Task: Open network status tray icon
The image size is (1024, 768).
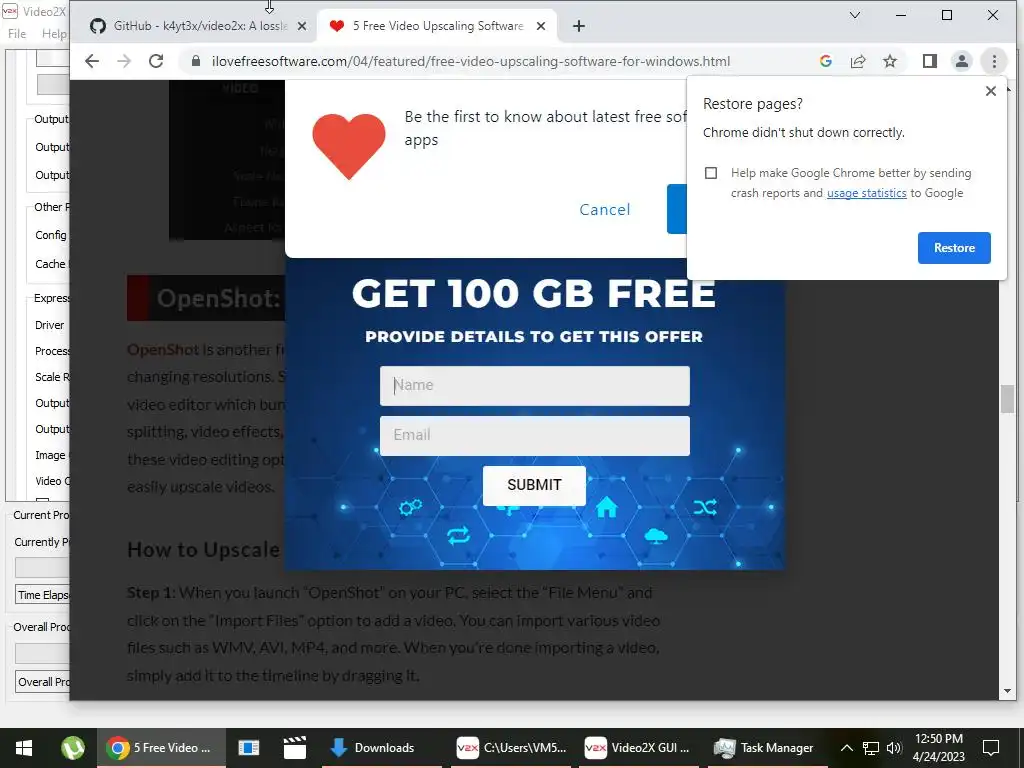Action: 871,748
